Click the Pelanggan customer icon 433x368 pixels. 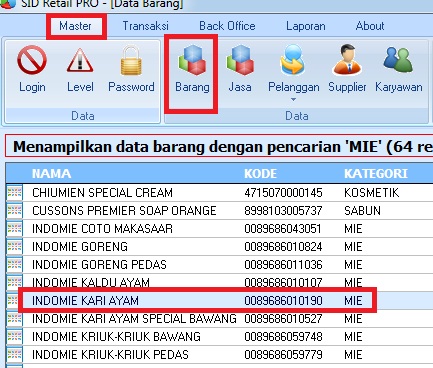(293, 60)
